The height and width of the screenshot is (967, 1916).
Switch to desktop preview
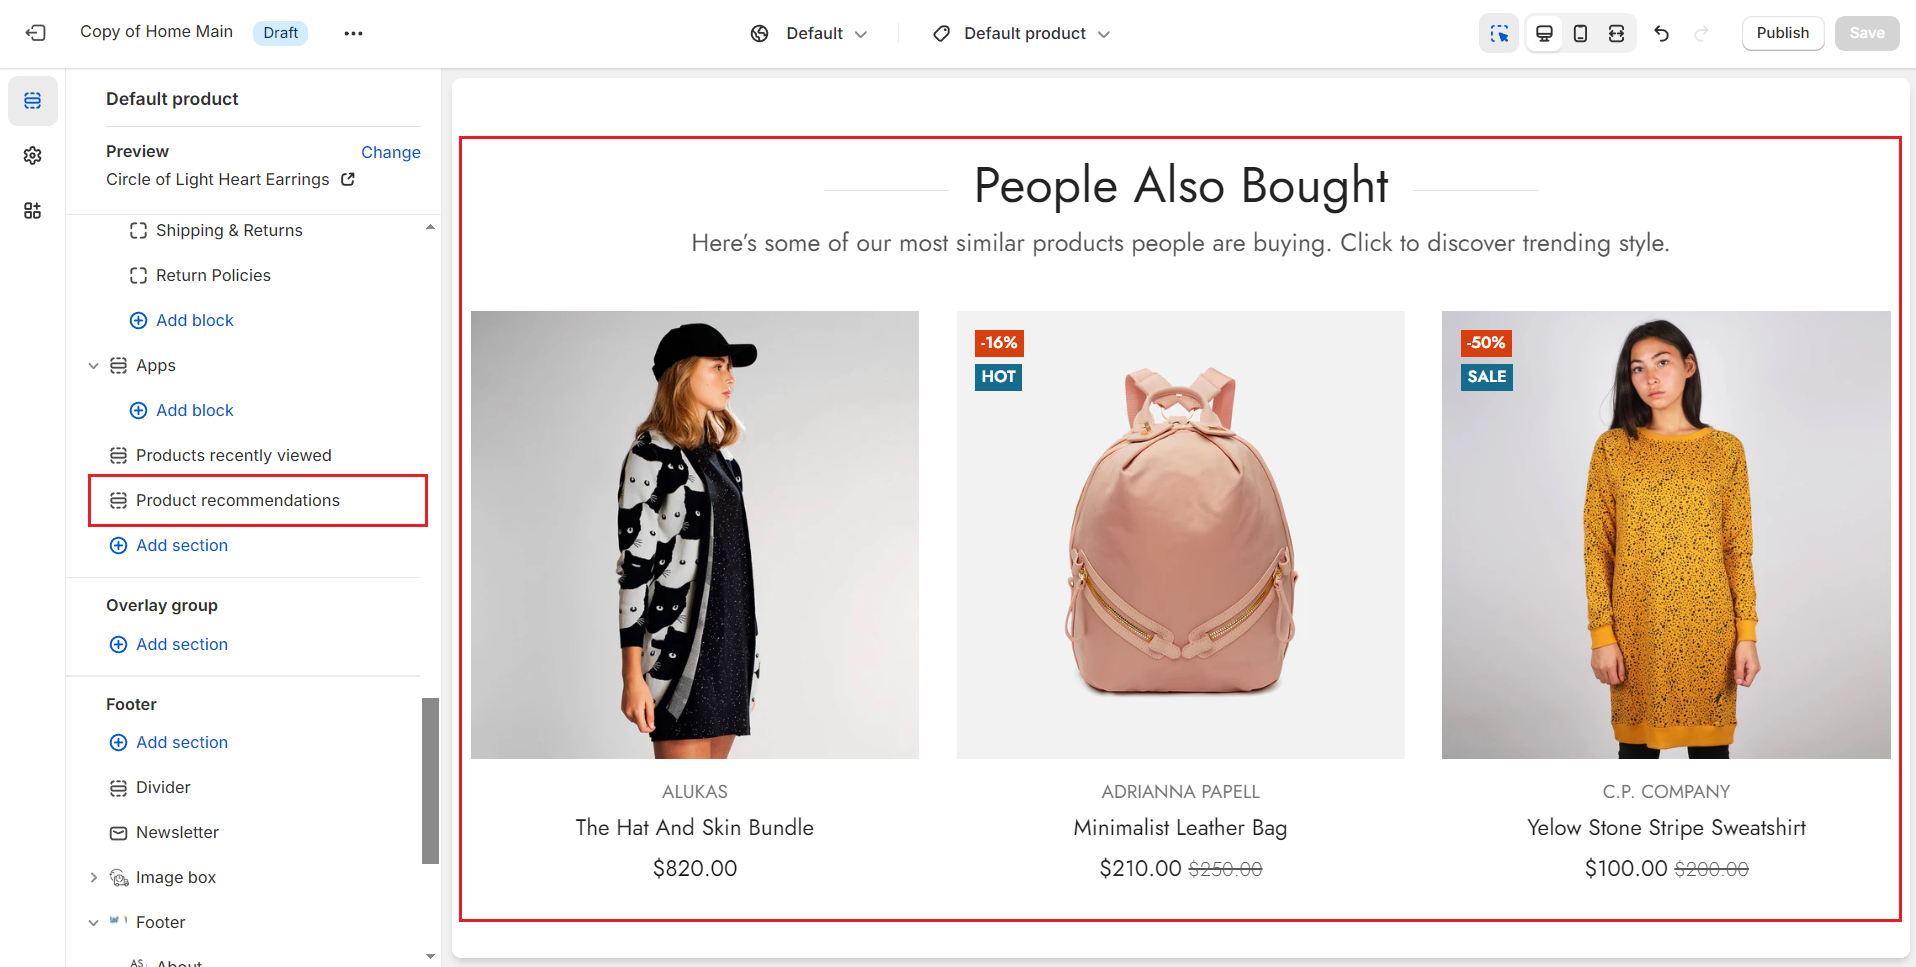tap(1544, 33)
